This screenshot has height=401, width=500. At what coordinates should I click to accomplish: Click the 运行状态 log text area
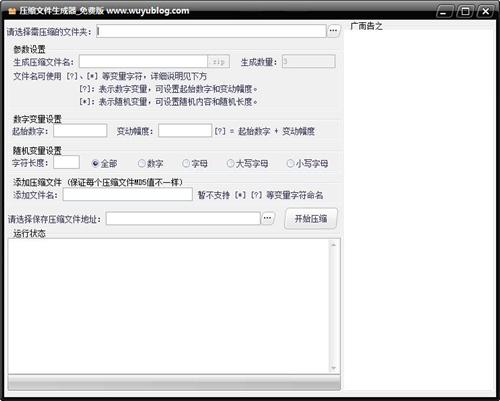click(x=168, y=306)
